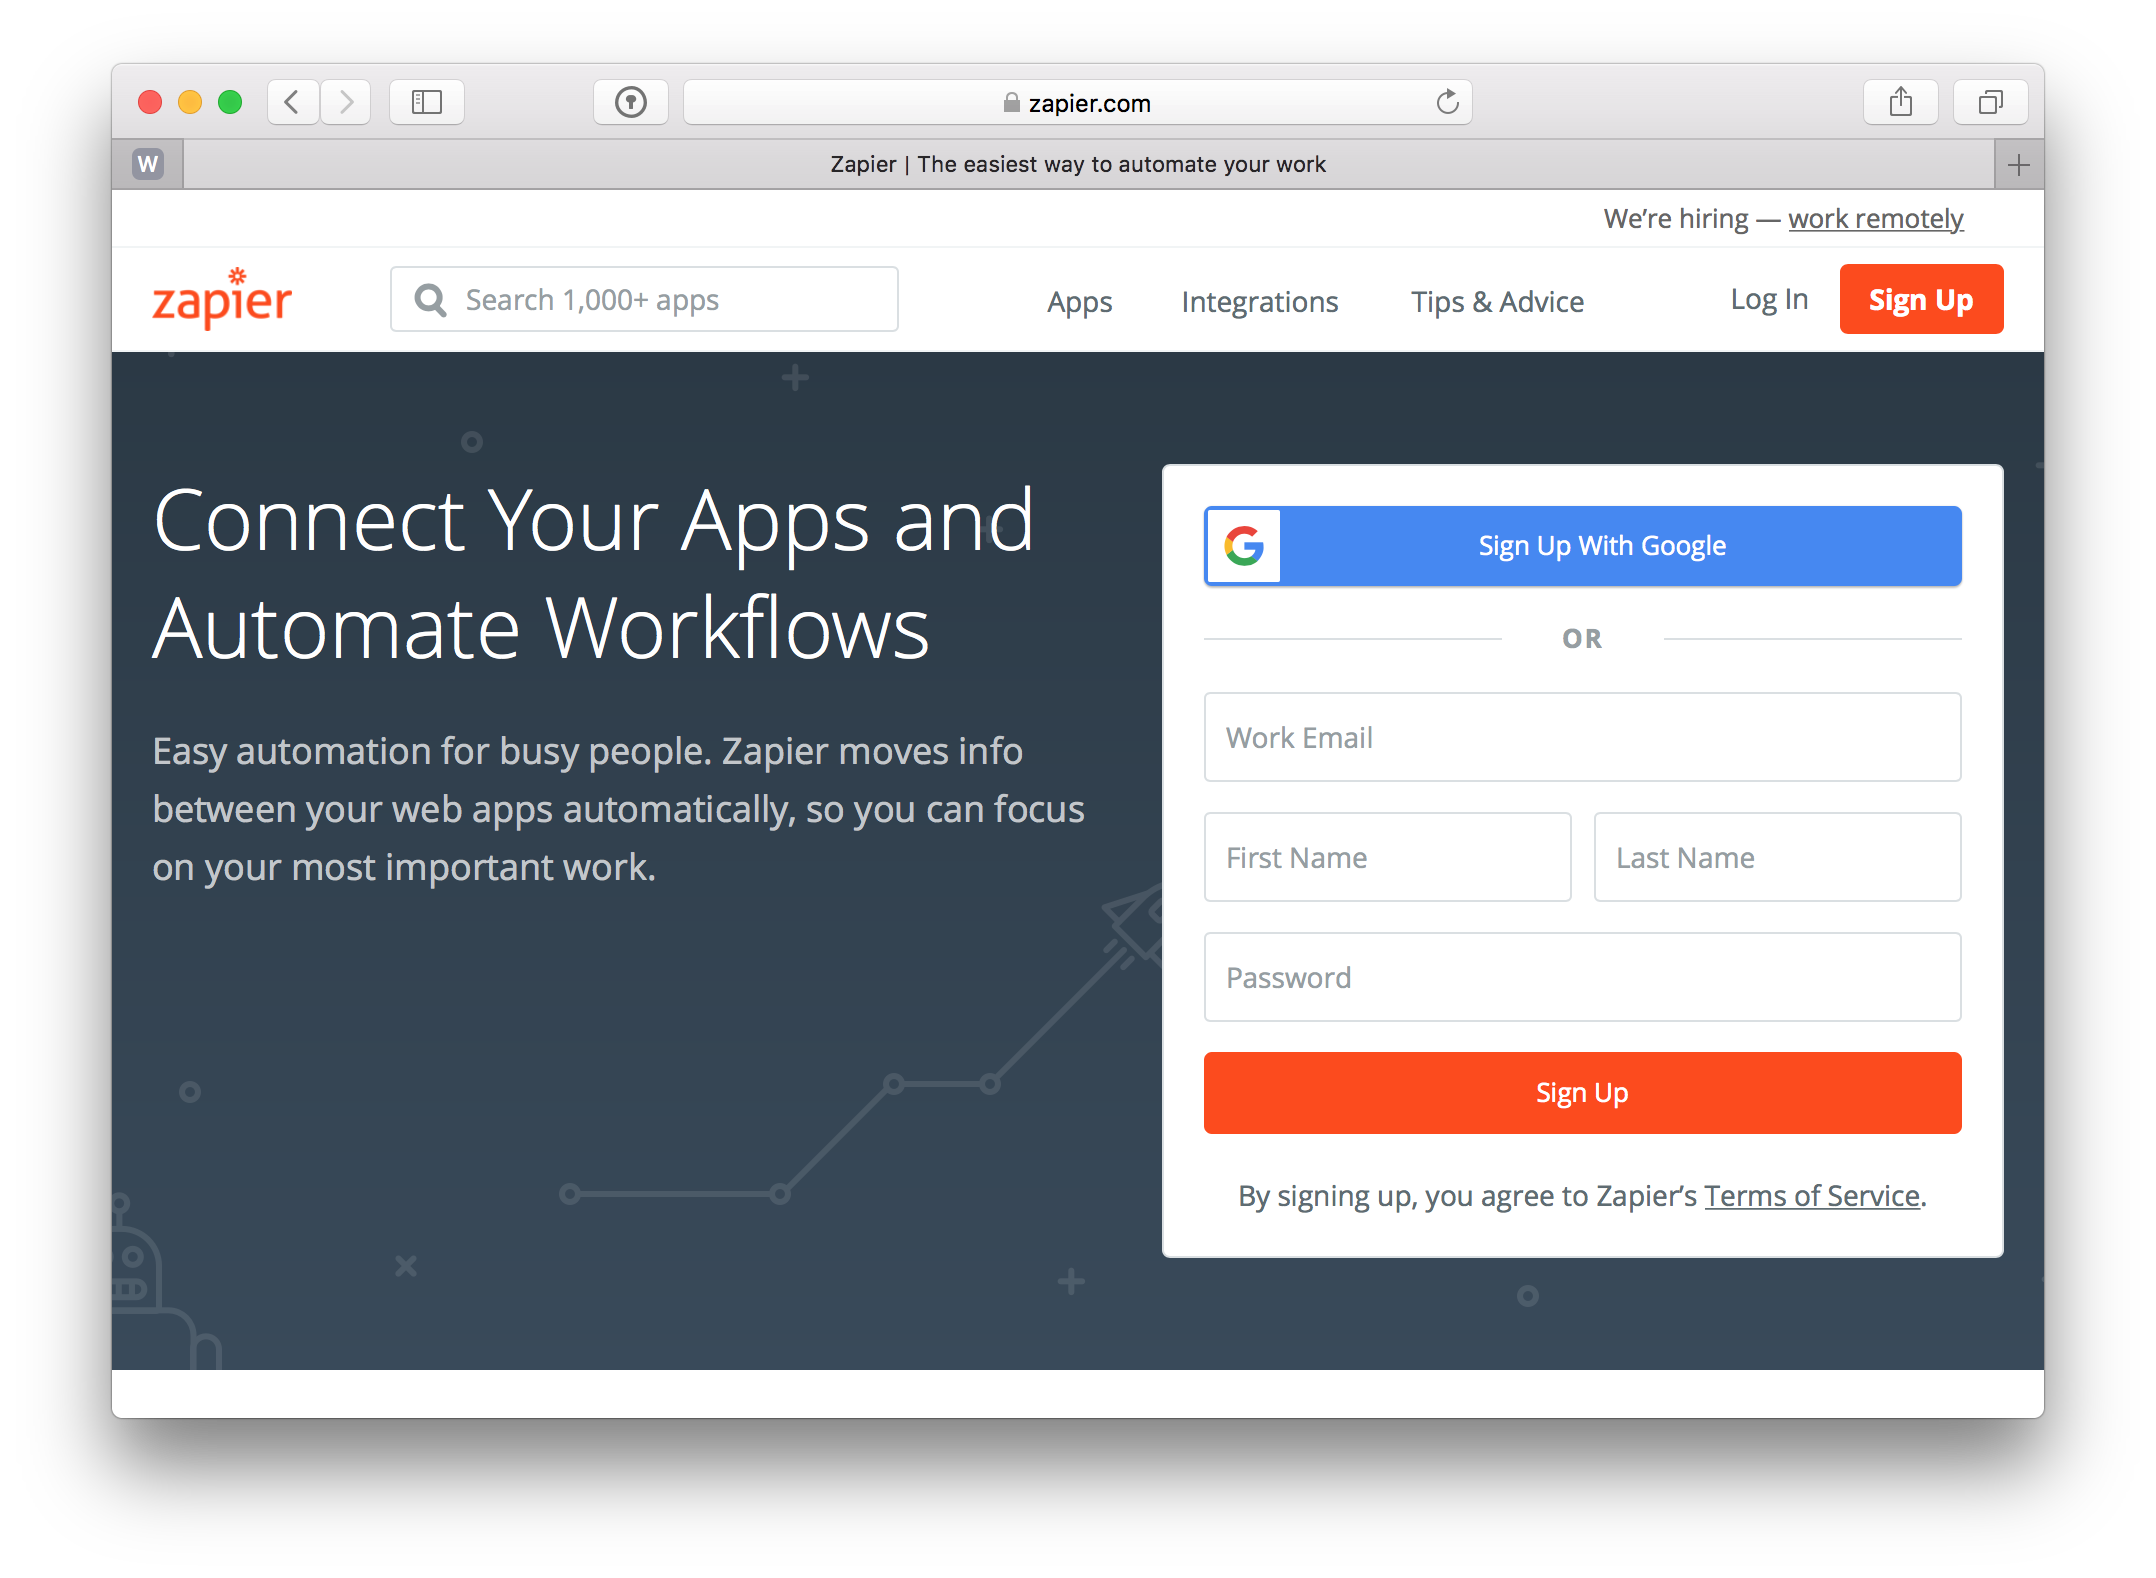
Task: Click the lock icon in address bar
Action: 1012,103
